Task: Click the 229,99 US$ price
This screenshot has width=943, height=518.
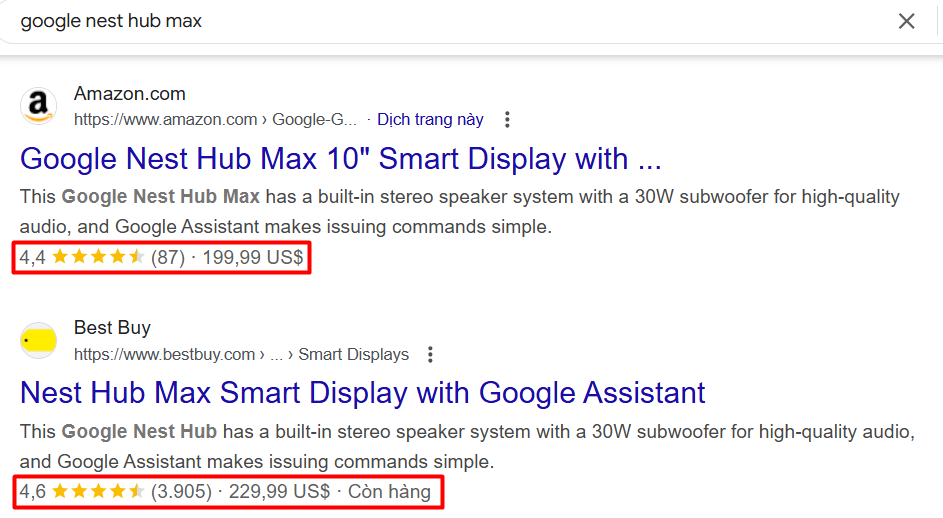Action: [280, 492]
